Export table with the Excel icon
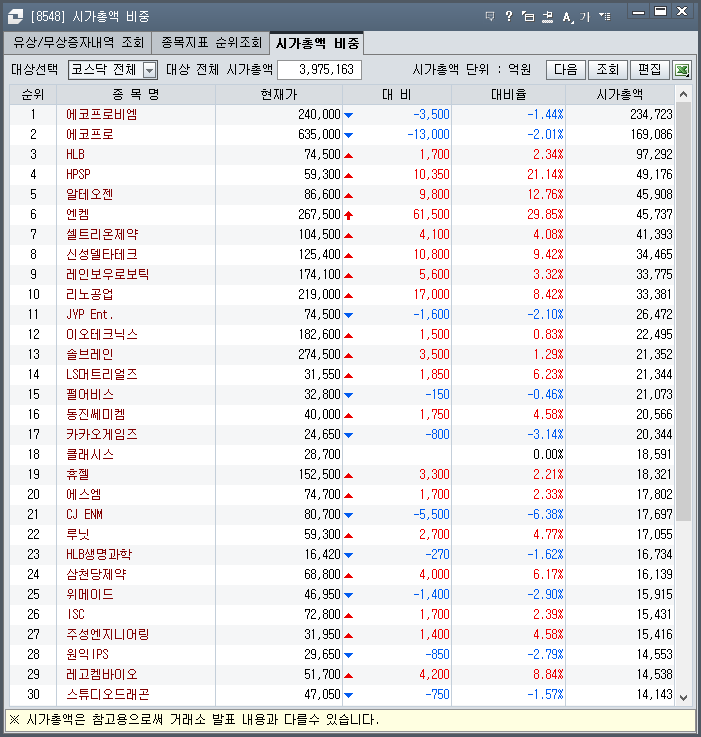Image resolution: width=701 pixels, height=737 pixels. point(682,70)
